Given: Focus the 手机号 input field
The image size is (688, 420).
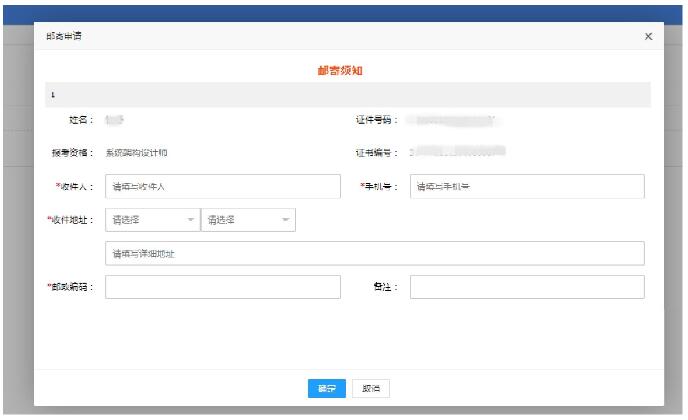Looking at the screenshot, I should 526,187.
